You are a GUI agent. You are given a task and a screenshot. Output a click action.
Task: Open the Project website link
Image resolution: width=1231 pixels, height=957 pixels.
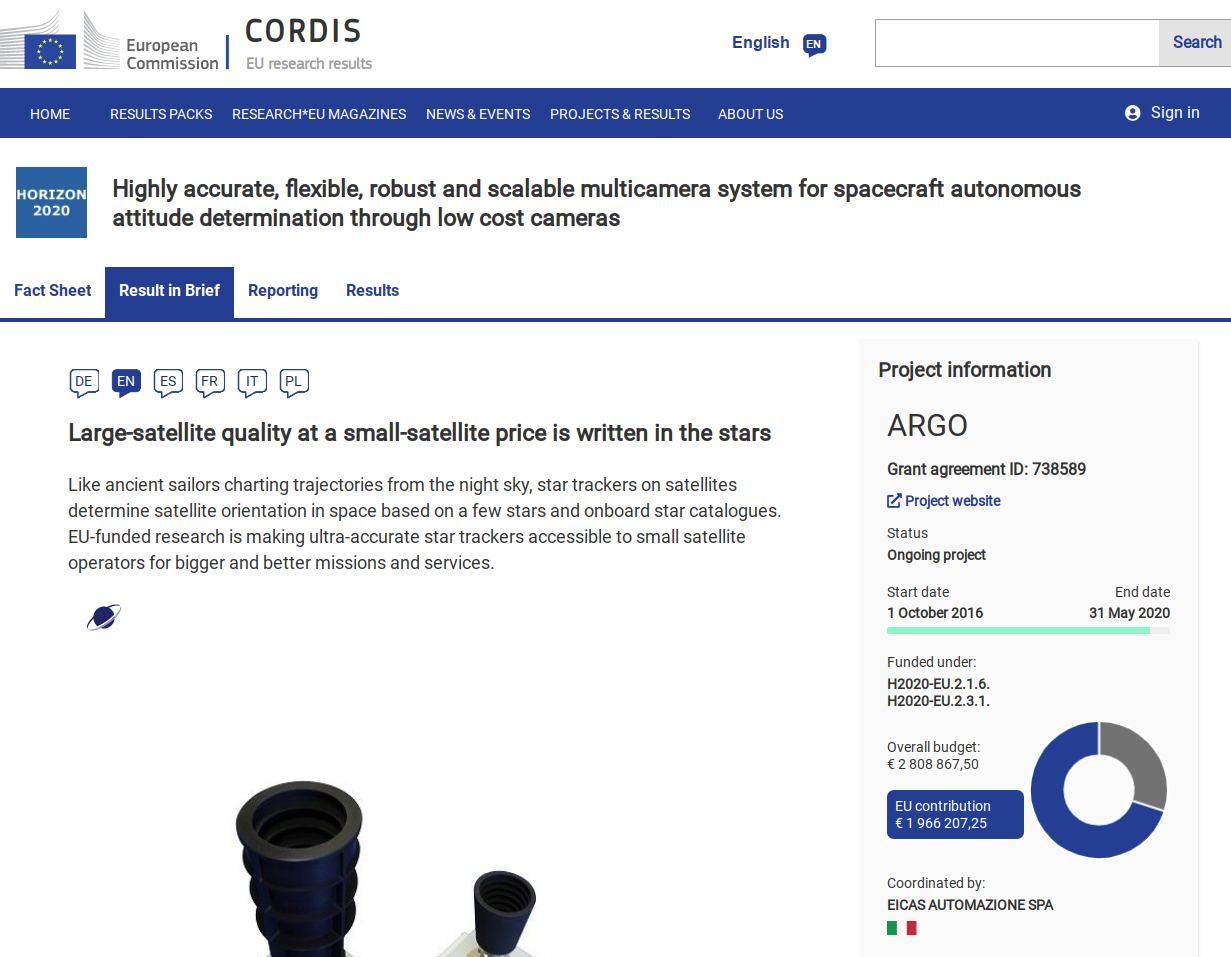tap(952, 501)
